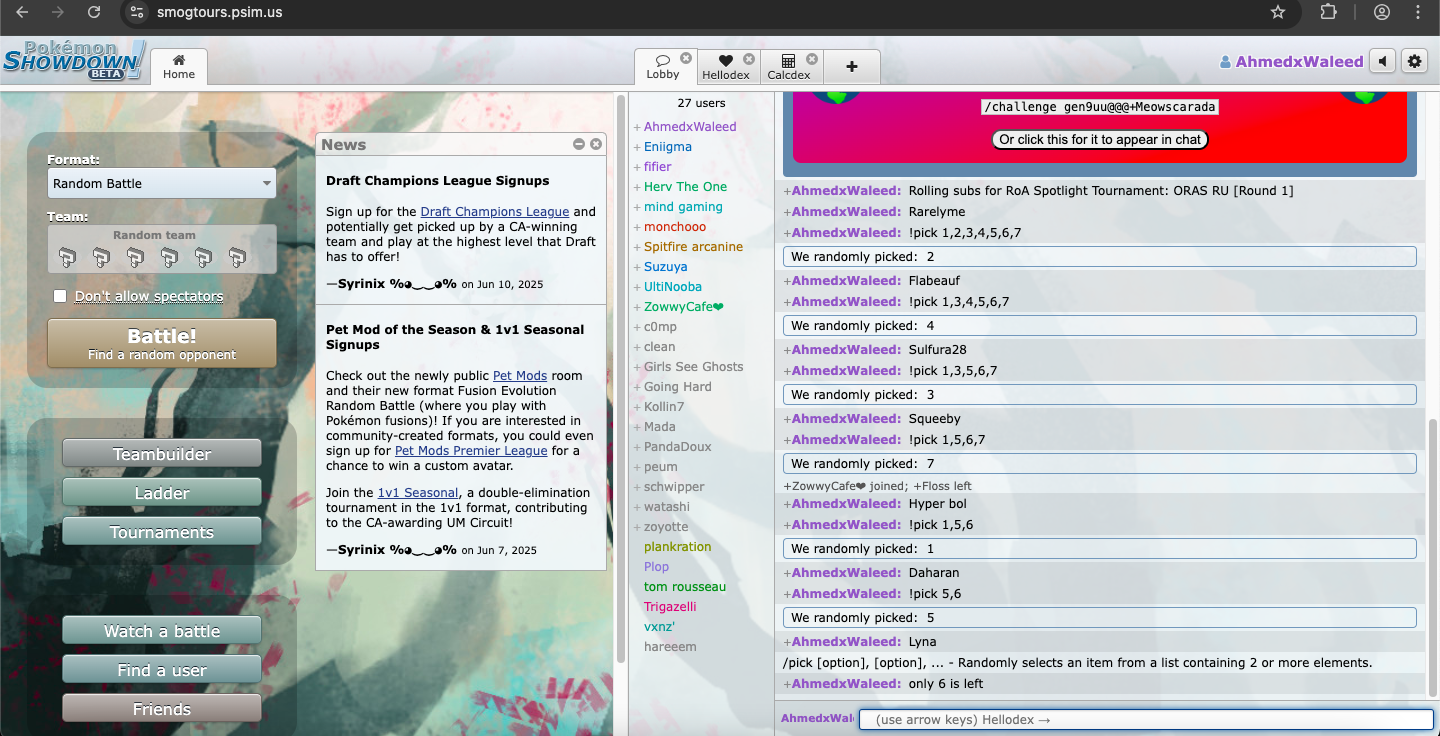1440x736 pixels.
Task: Click Find a user
Action: coord(162,669)
